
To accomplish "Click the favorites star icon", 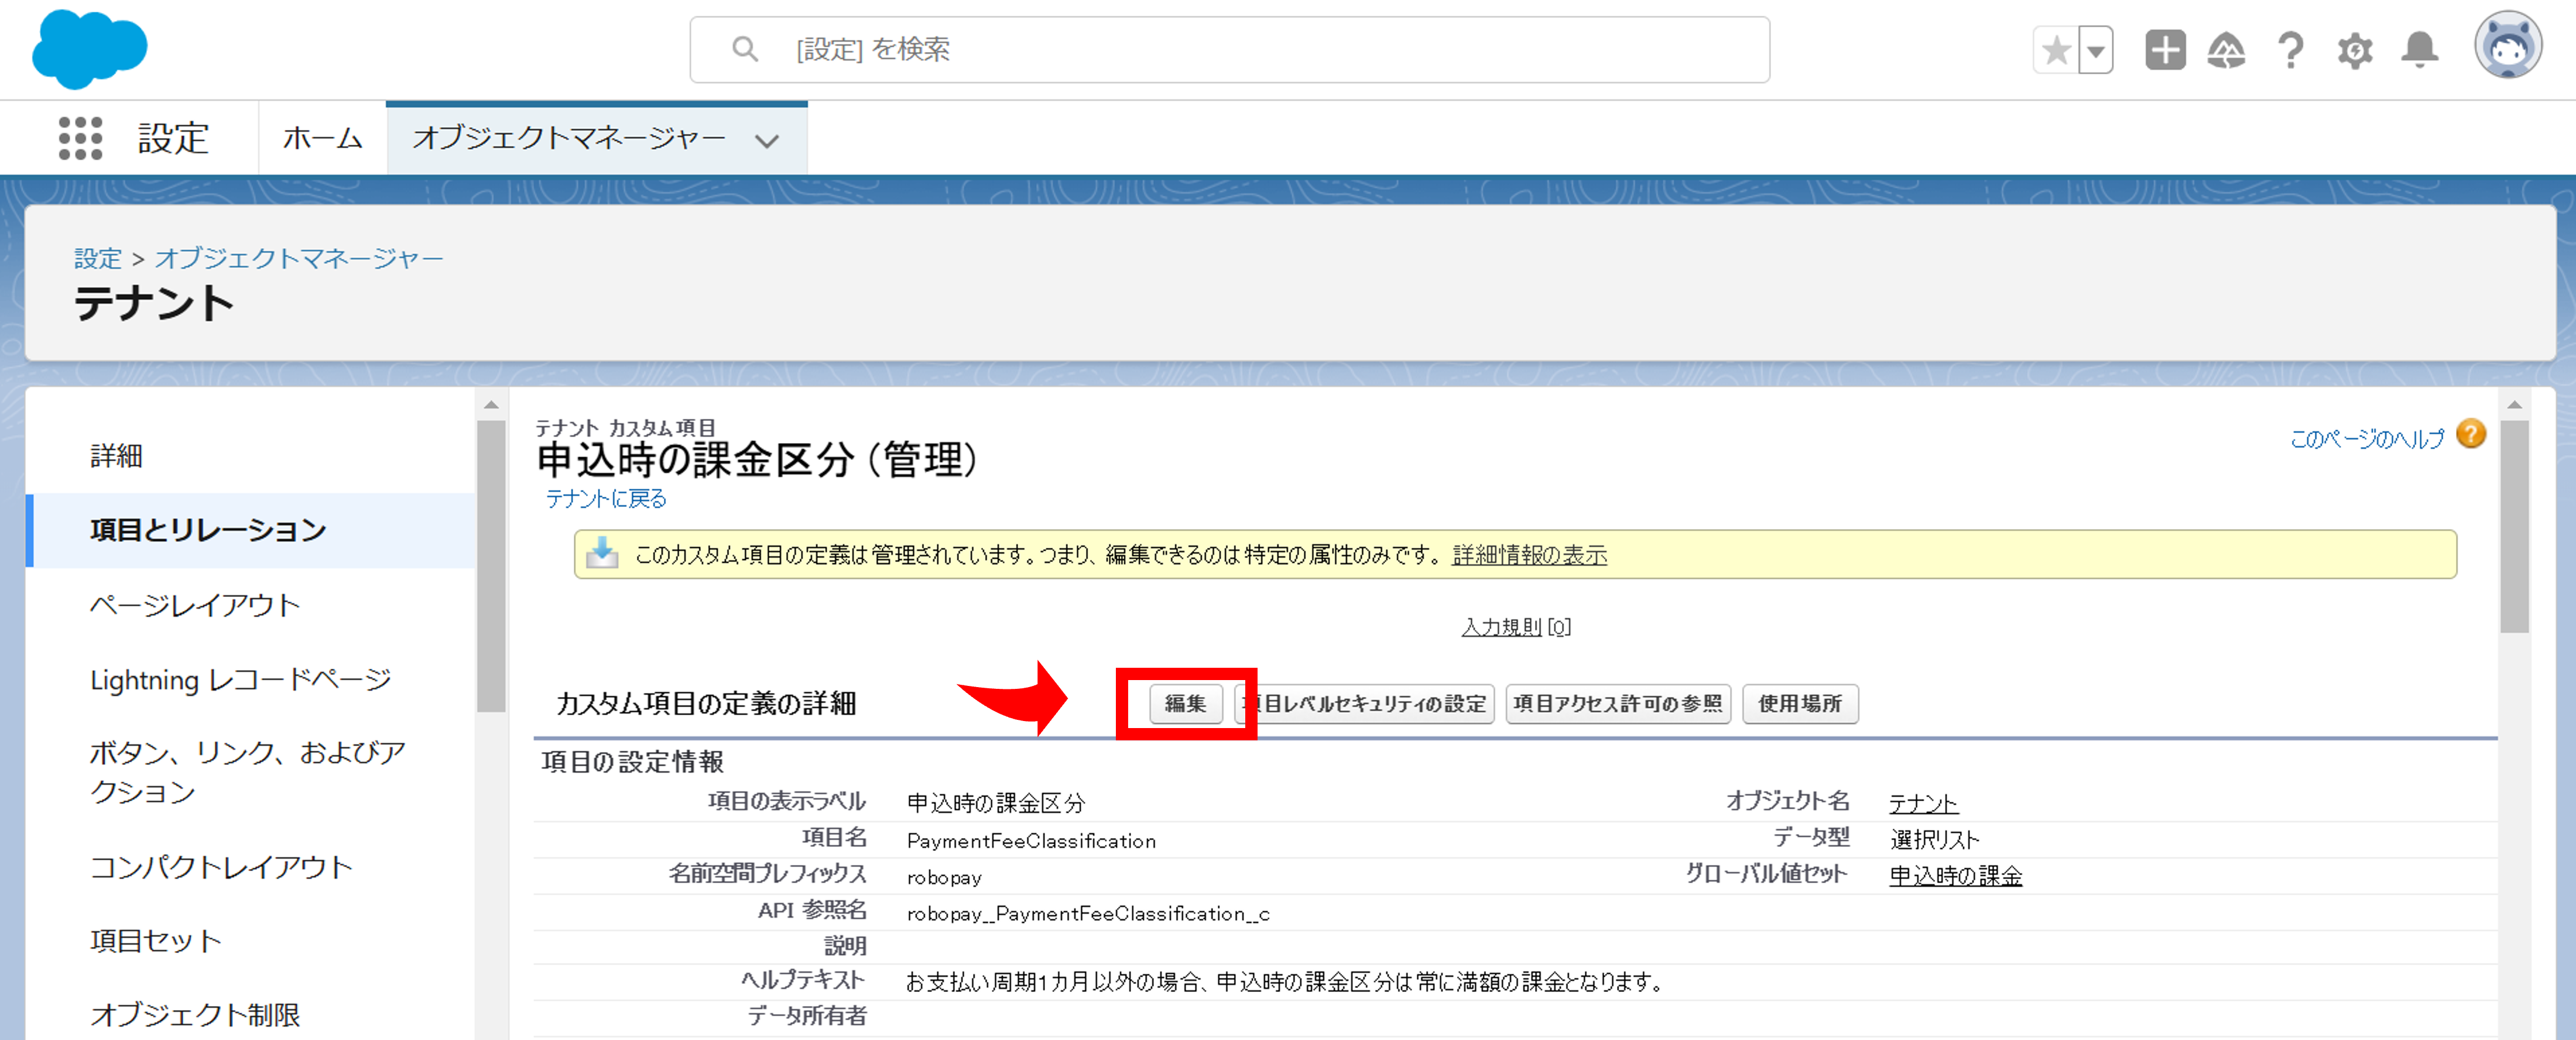I will point(2056,50).
